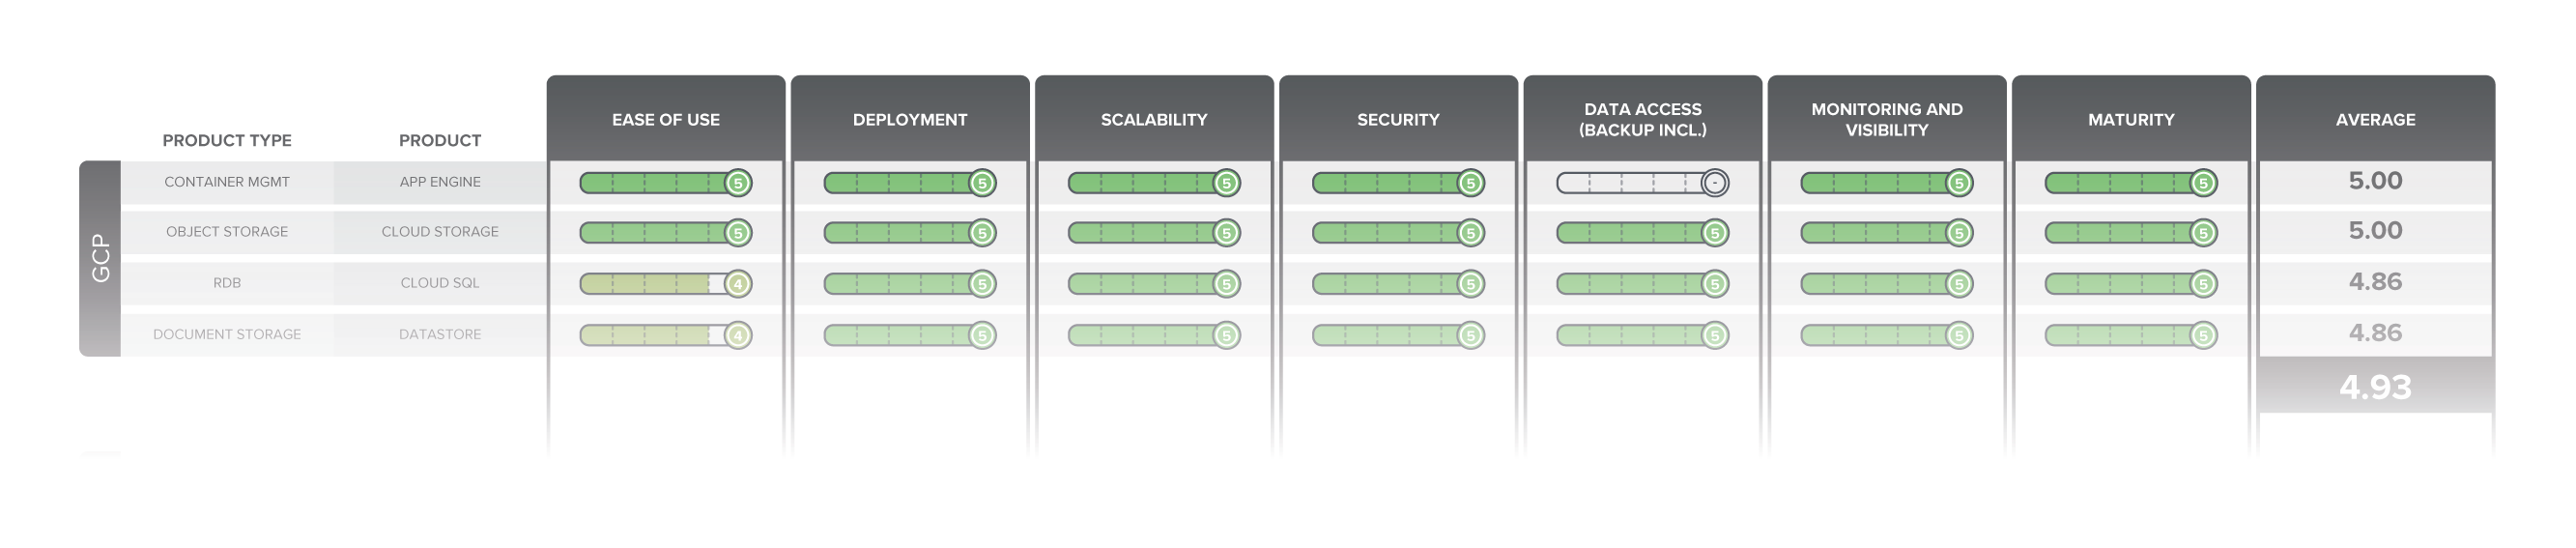Viewport: 2576px width, 548px height.
Task: Select the Average column header
Action: click(2375, 119)
